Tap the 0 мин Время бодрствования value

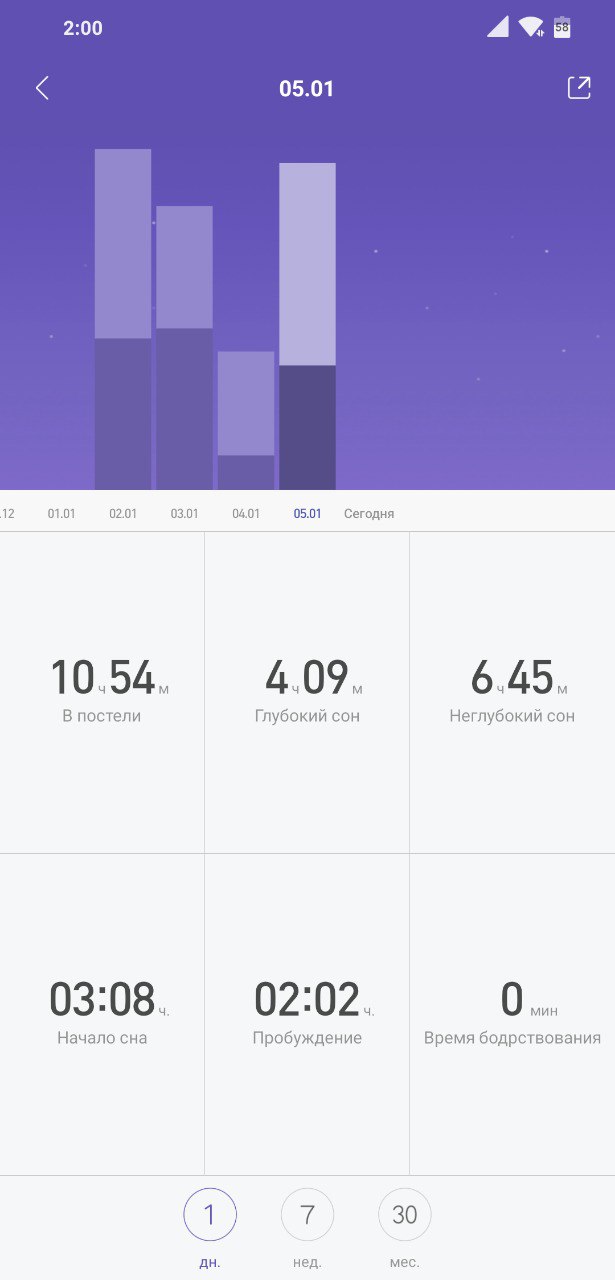[529, 1000]
